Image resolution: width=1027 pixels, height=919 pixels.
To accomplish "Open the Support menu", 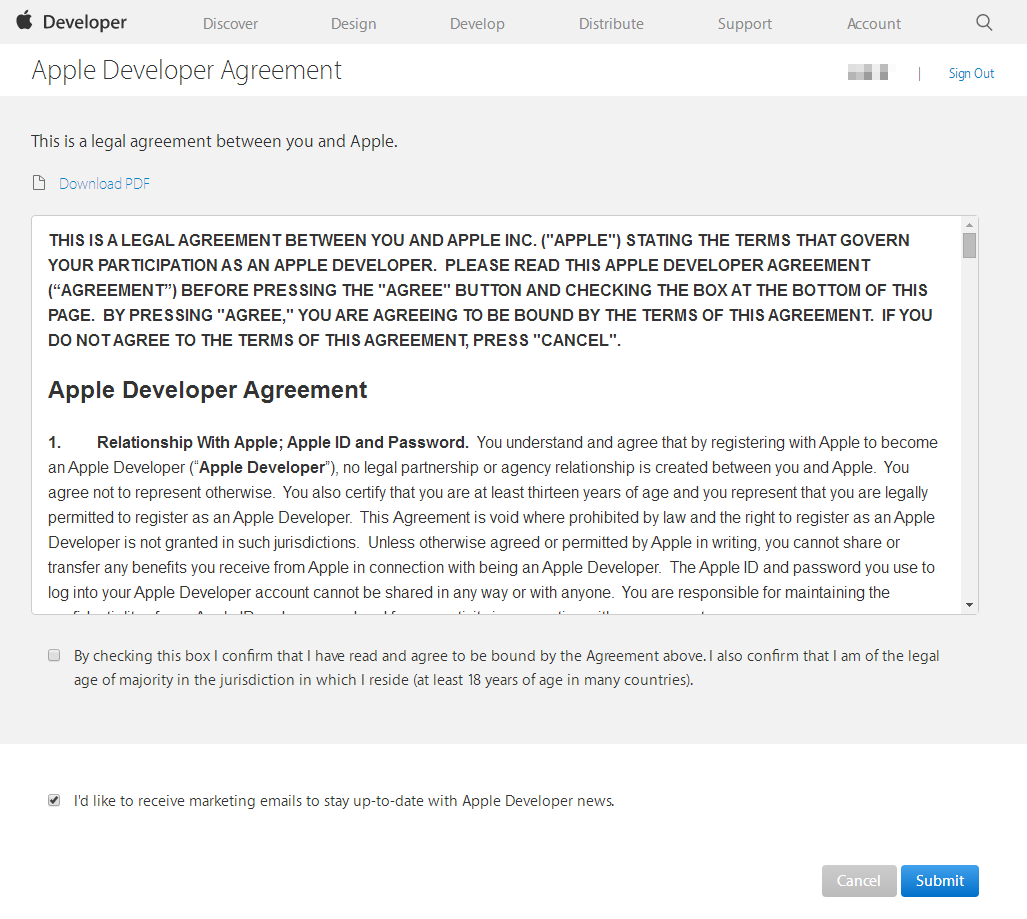I will (744, 22).
